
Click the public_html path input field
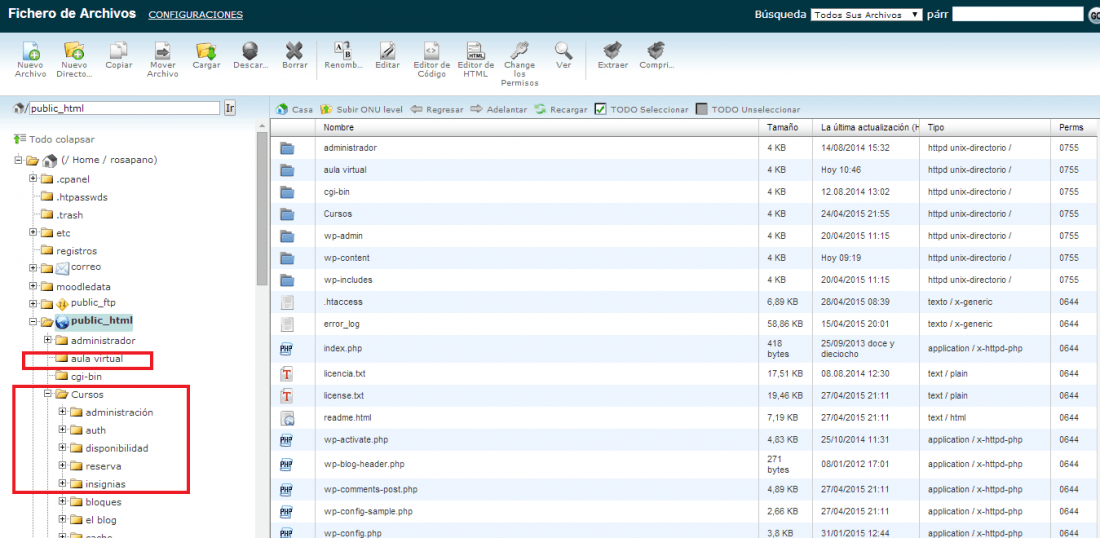pyautogui.click(x=124, y=108)
